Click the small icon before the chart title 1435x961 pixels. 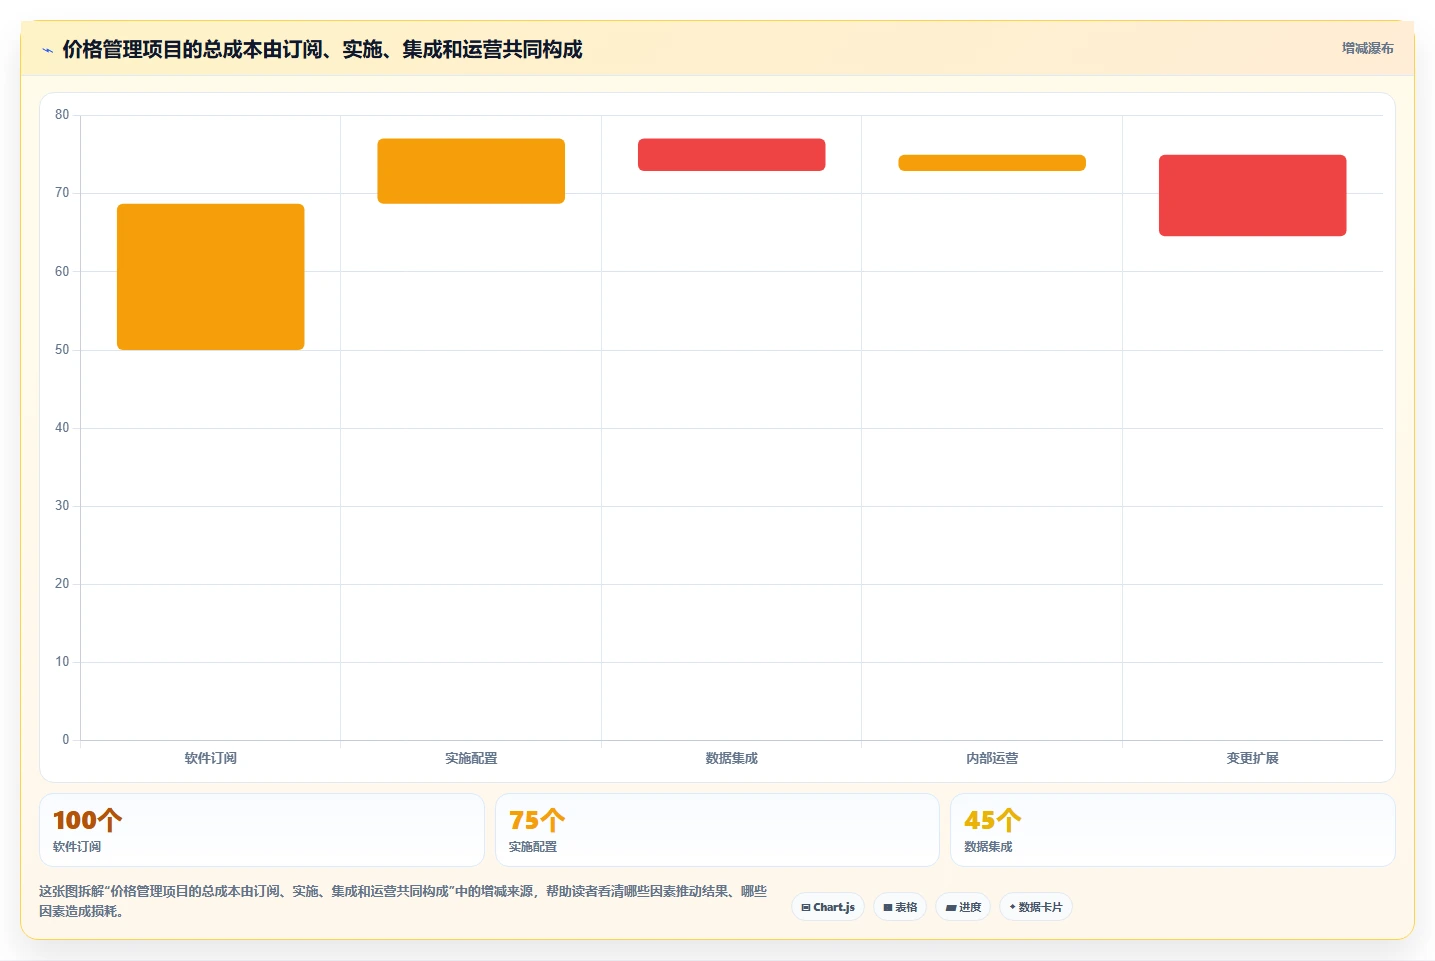[x=47, y=50]
